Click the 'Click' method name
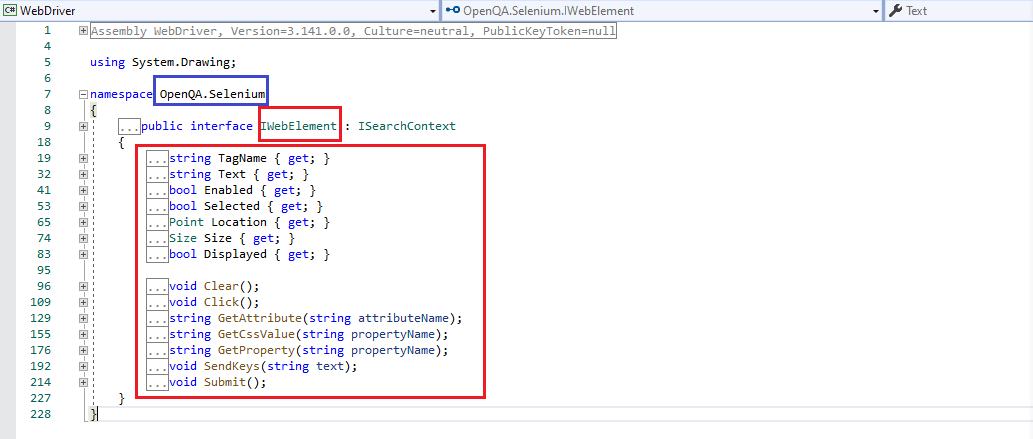Image resolution: width=1033 pixels, height=439 pixels. (x=221, y=302)
